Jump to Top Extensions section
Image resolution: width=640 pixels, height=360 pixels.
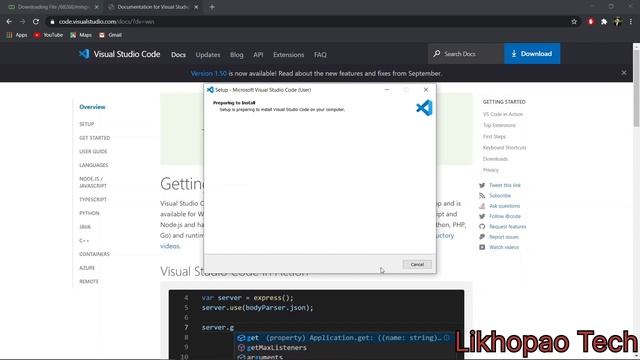click(x=499, y=125)
